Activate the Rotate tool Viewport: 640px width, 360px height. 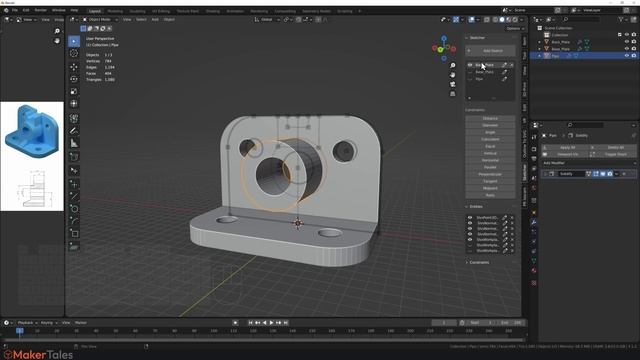pos(74,79)
